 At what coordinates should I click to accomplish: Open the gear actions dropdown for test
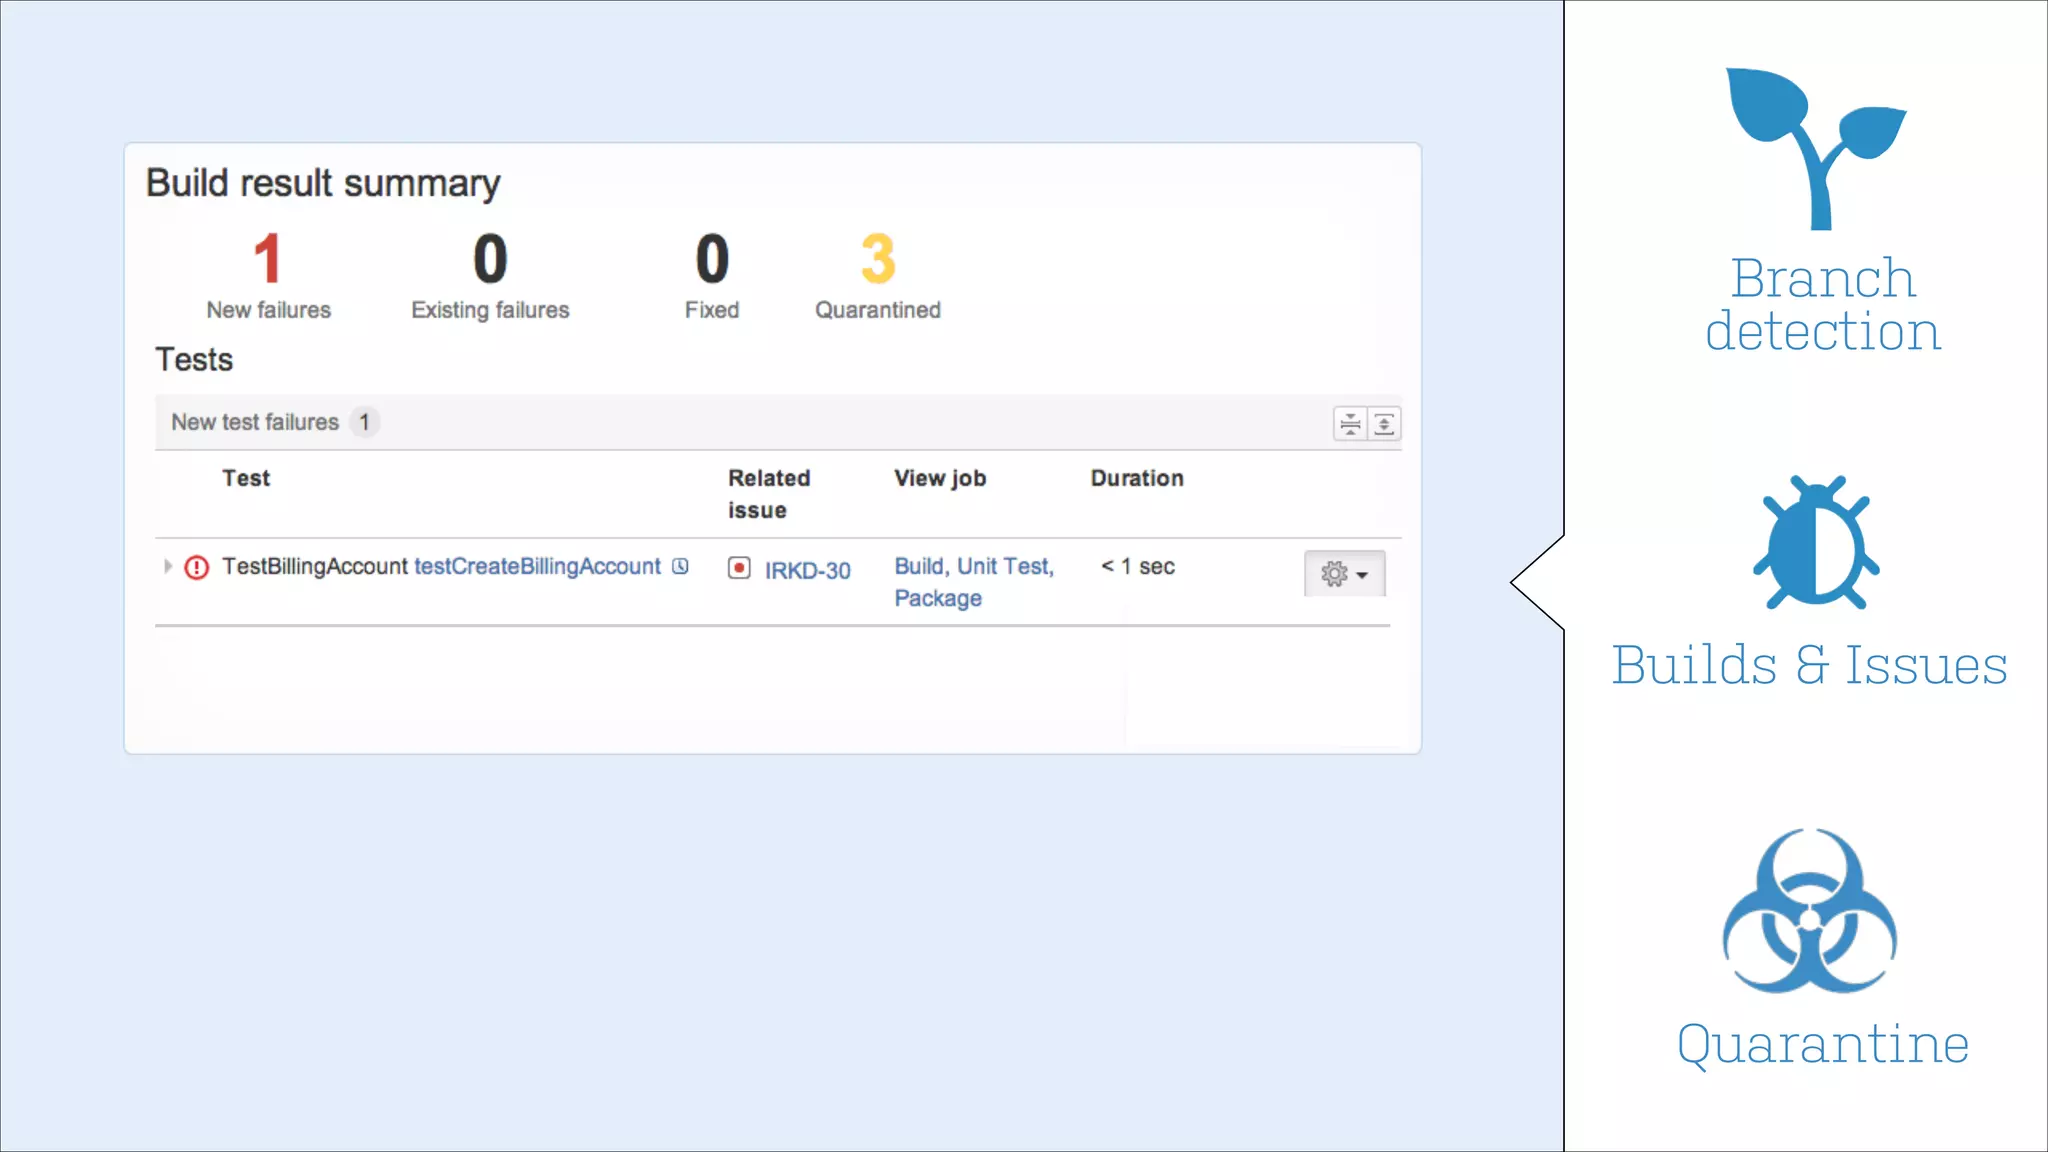[x=1345, y=573]
